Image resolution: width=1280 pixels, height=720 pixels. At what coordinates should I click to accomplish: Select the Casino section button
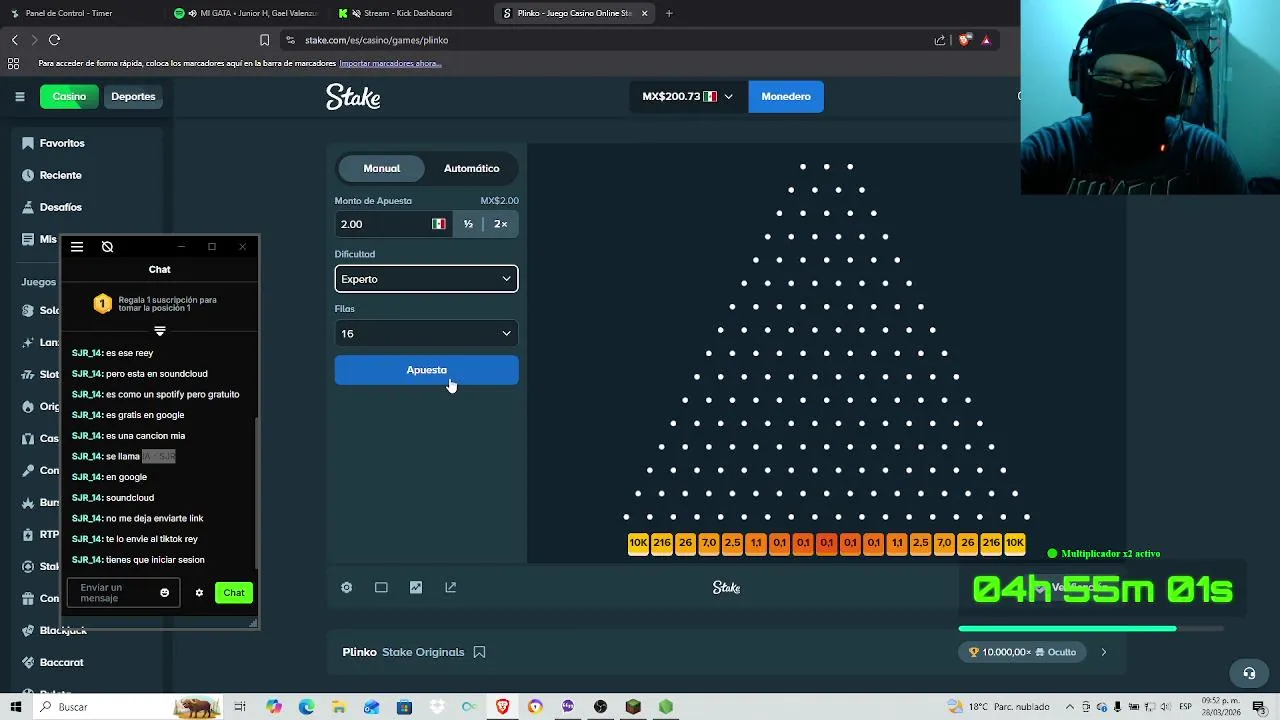point(69,96)
